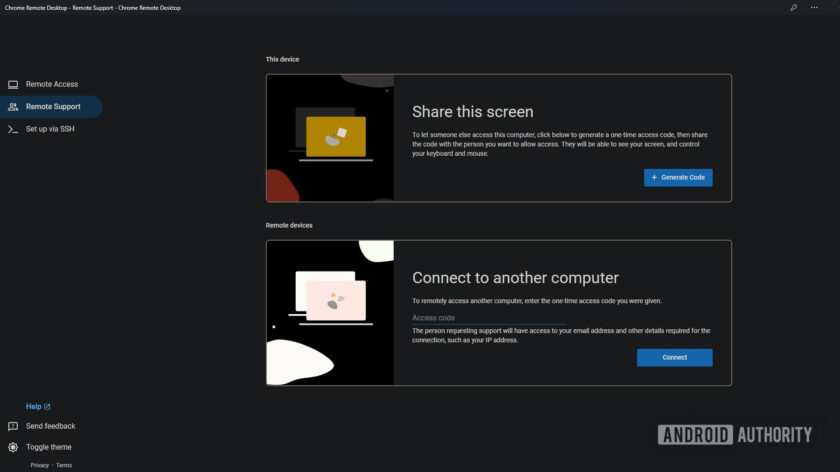Open the three-dot menu in title bar
Screen dimensions: 840x472
[x=814, y=8]
